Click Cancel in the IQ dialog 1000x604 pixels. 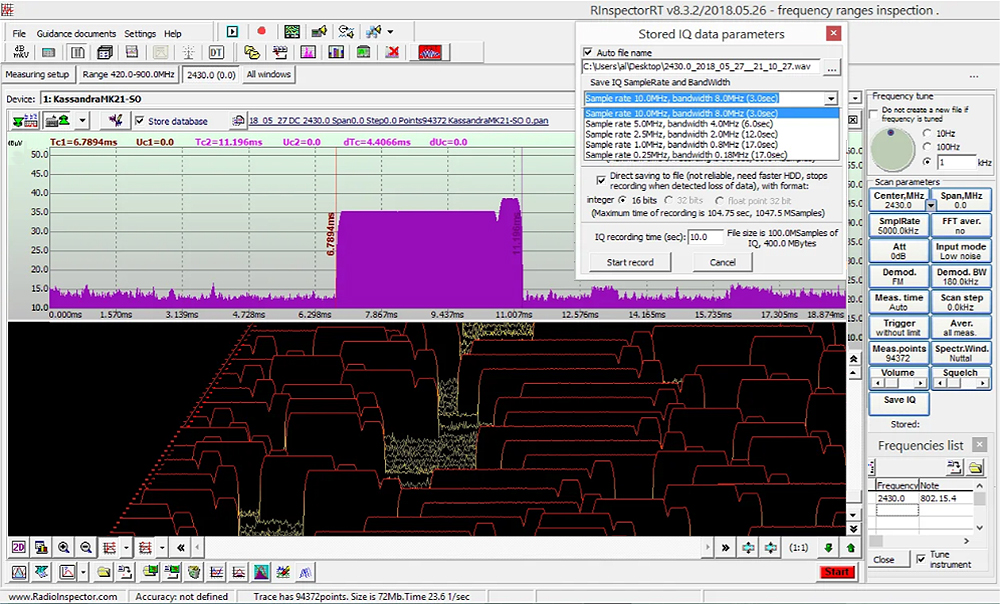(722, 262)
